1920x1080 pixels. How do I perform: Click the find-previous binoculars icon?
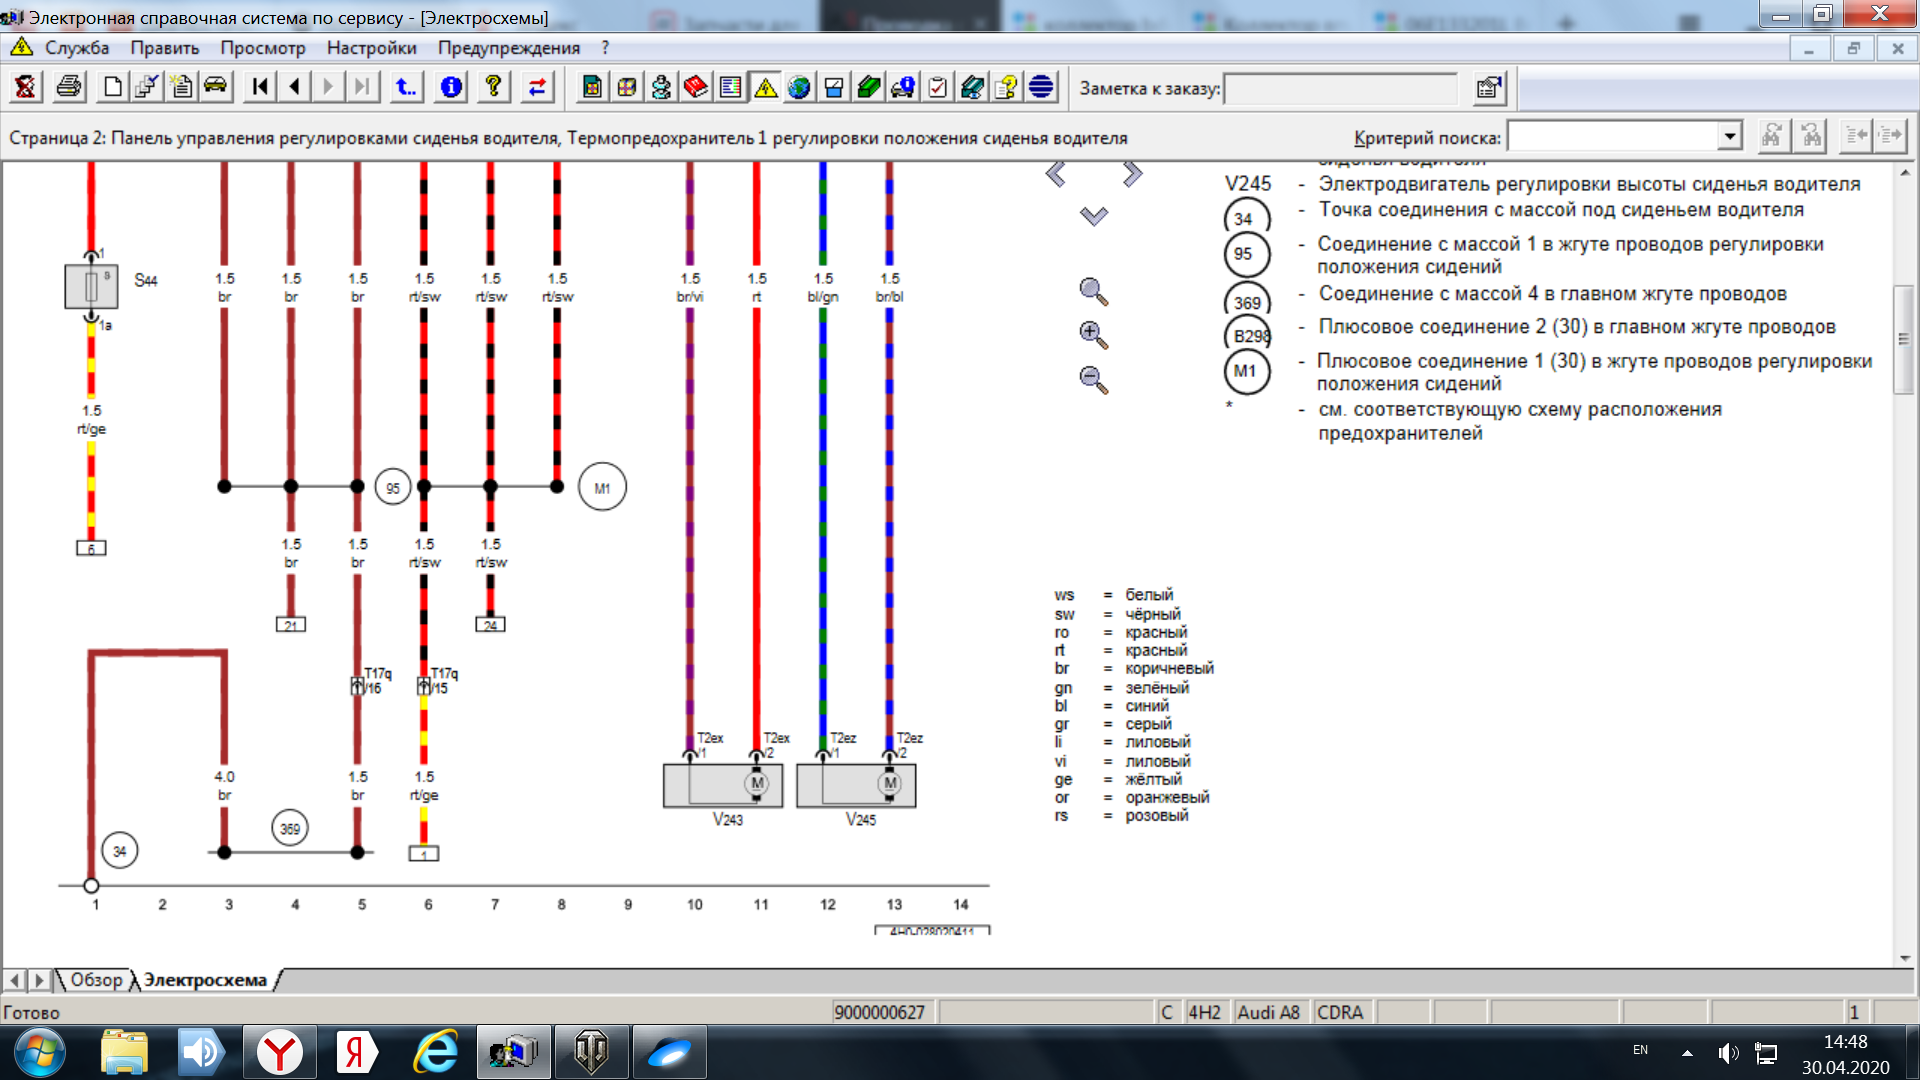(x=1811, y=136)
